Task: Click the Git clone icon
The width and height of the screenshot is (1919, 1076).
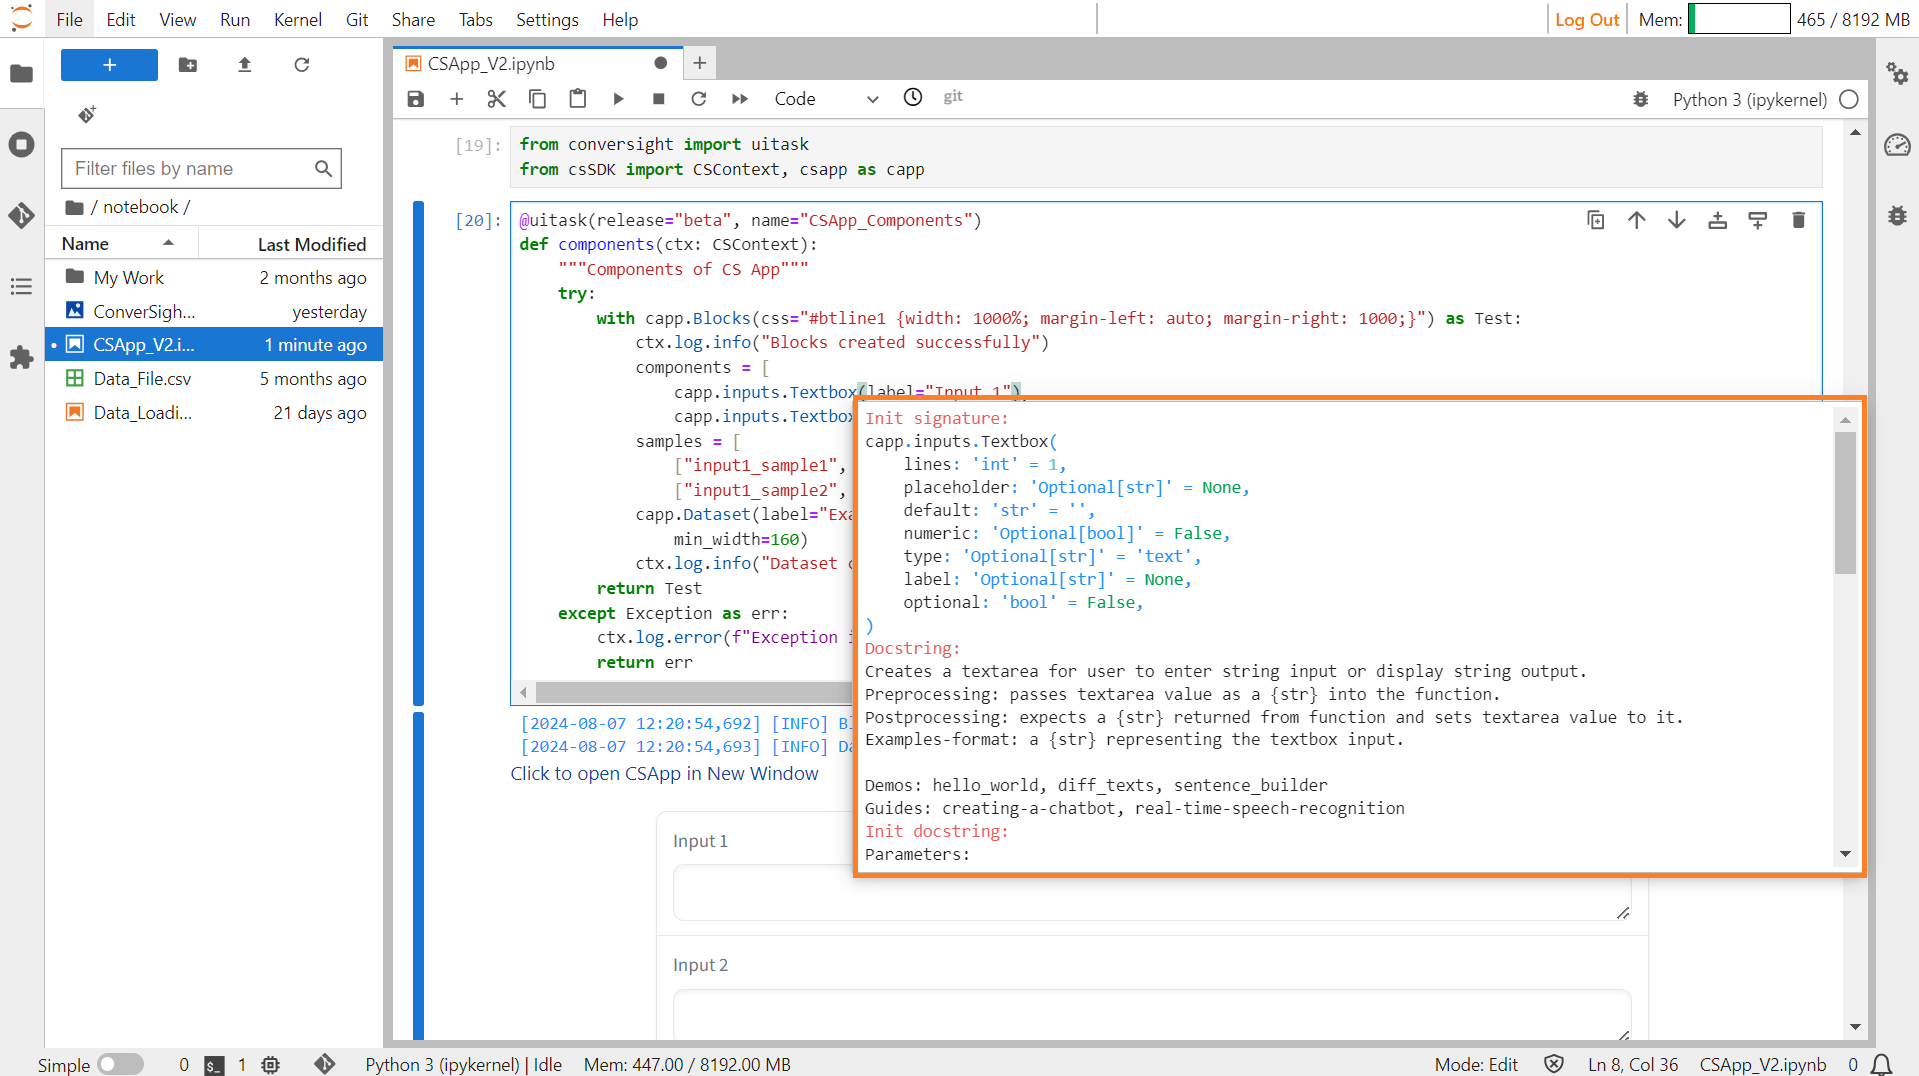Action: [87, 114]
